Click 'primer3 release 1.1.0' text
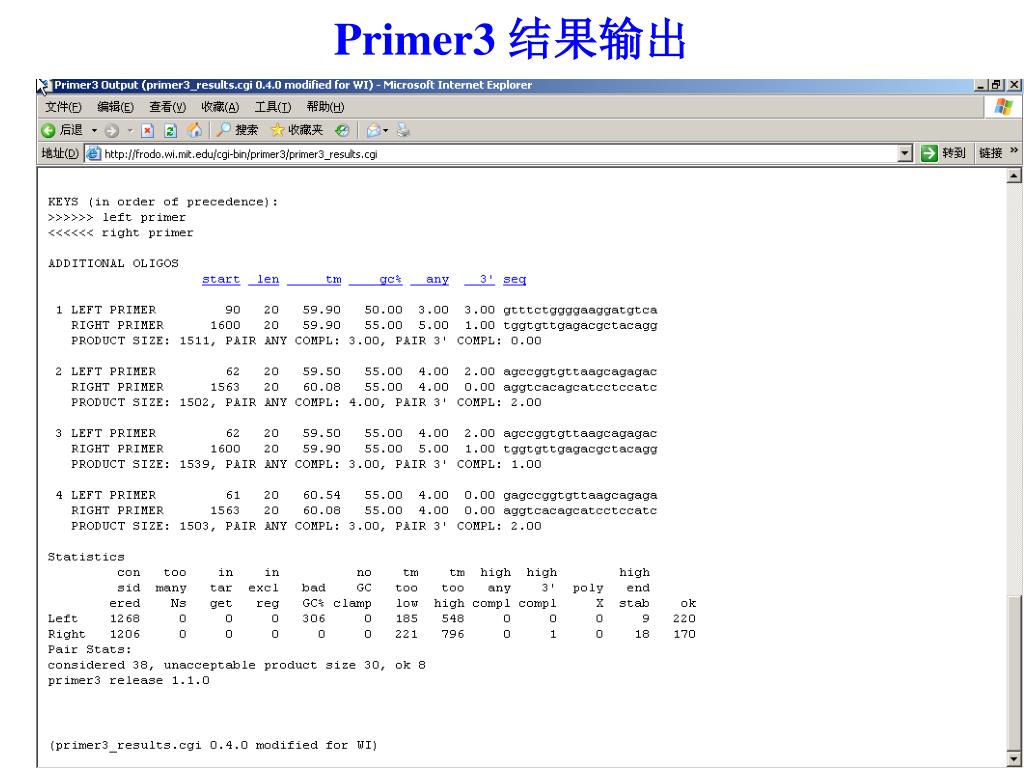Image resolution: width=1024 pixels, height=768 pixels. [129, 680]
